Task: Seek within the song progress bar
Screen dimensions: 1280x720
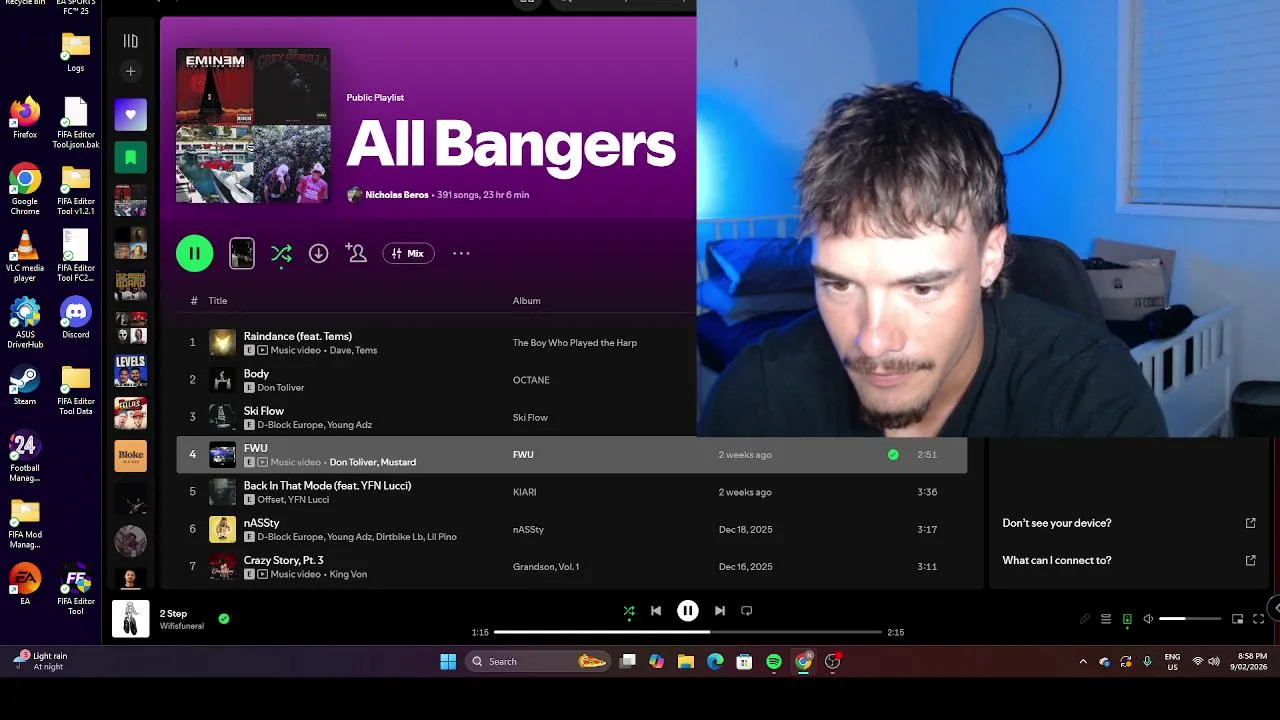Action: pos(688,632)
